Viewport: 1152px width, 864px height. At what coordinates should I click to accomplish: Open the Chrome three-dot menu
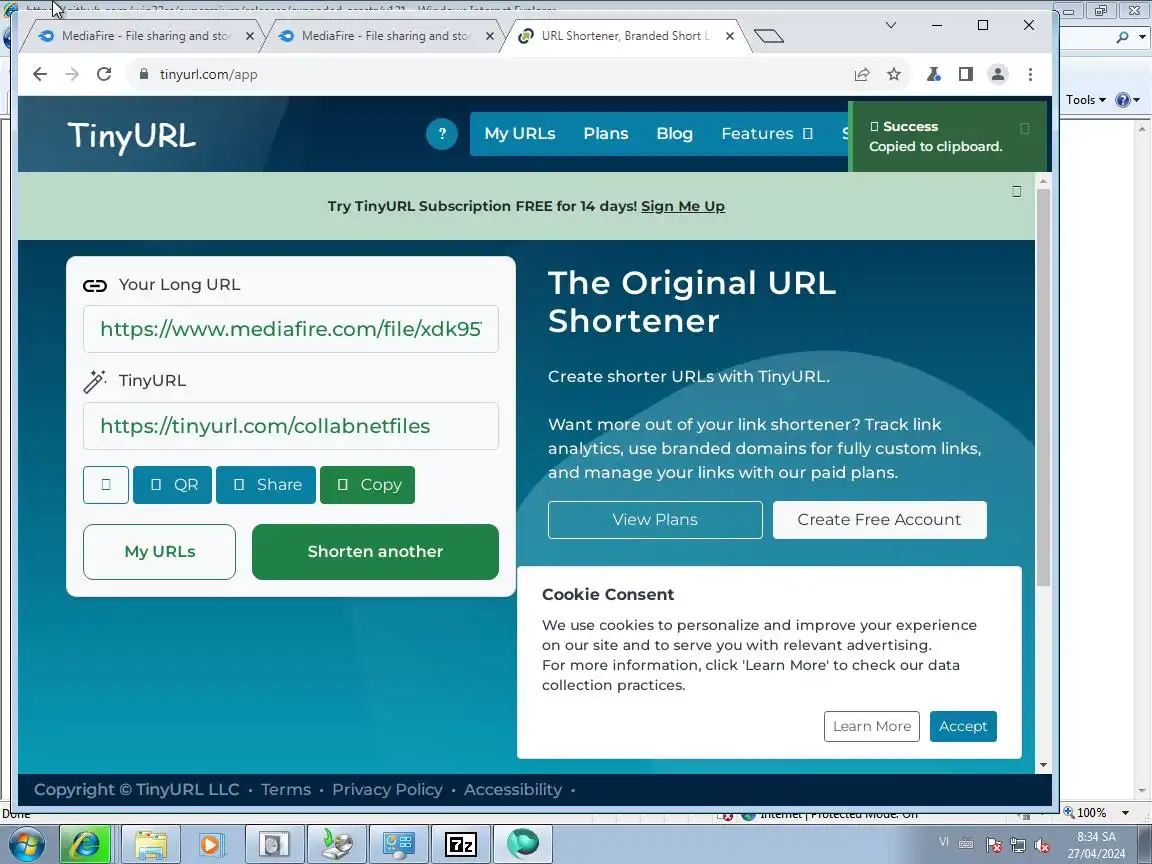(1030, 74)
